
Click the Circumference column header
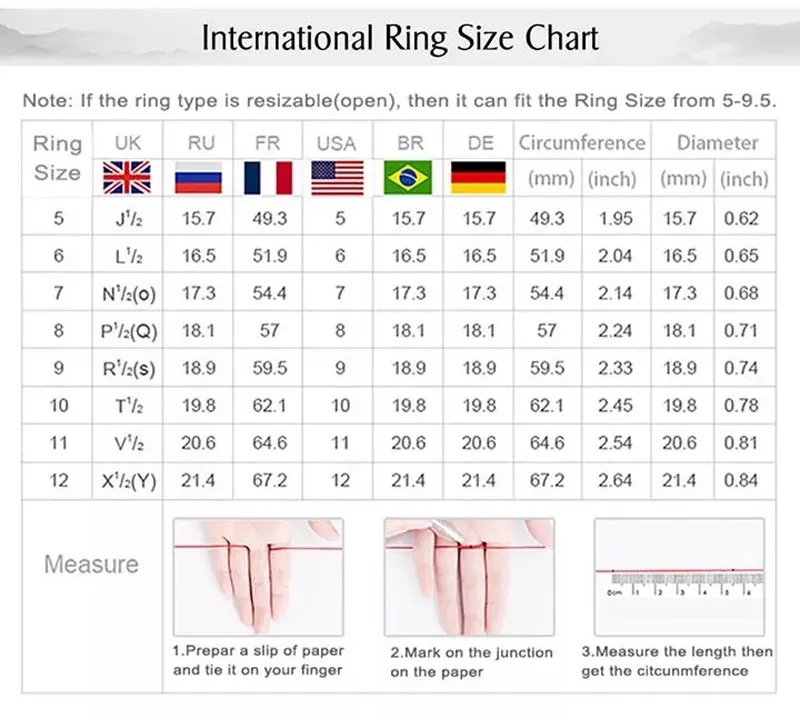click(582, 143)
